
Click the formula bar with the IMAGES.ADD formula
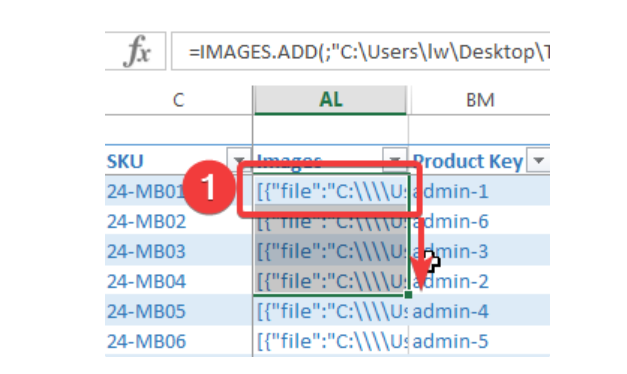[361, 51]
